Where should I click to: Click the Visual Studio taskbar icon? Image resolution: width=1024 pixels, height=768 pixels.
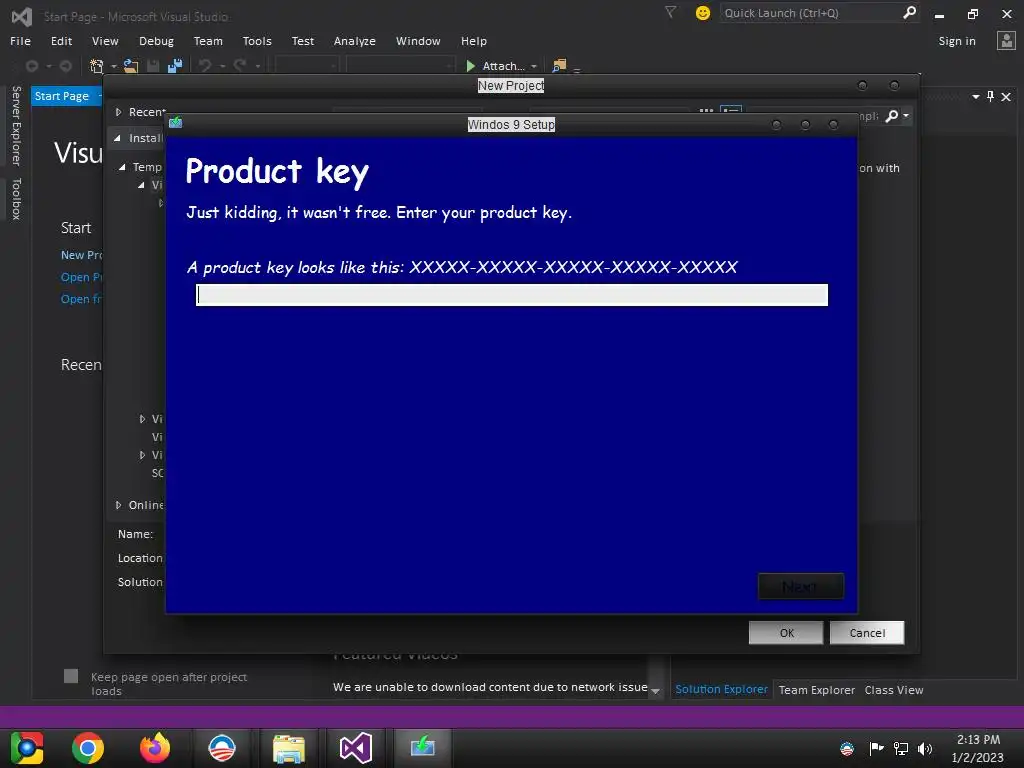pos(356,748)
